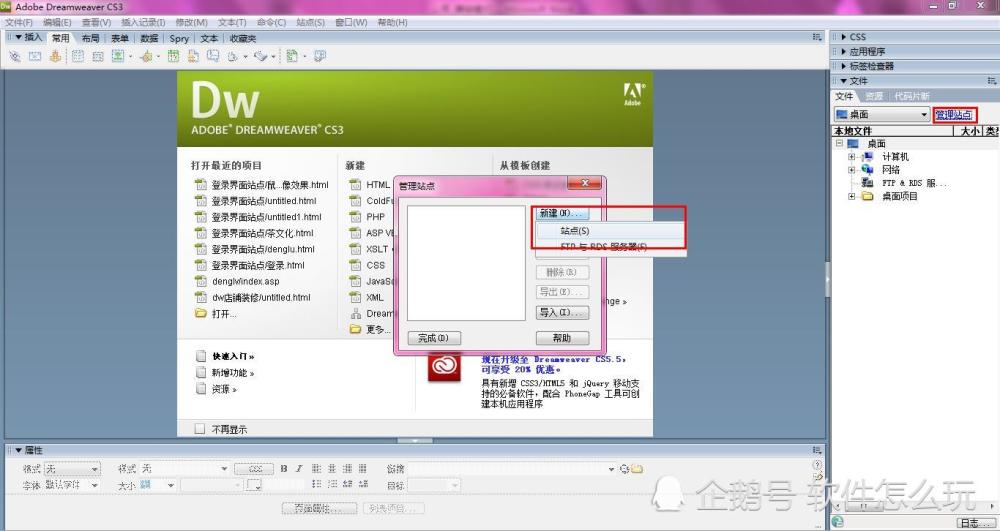Tick the 不再显示 checkbox
The height and width of the screenshot is (531, 1000).
tap(200, 429)
